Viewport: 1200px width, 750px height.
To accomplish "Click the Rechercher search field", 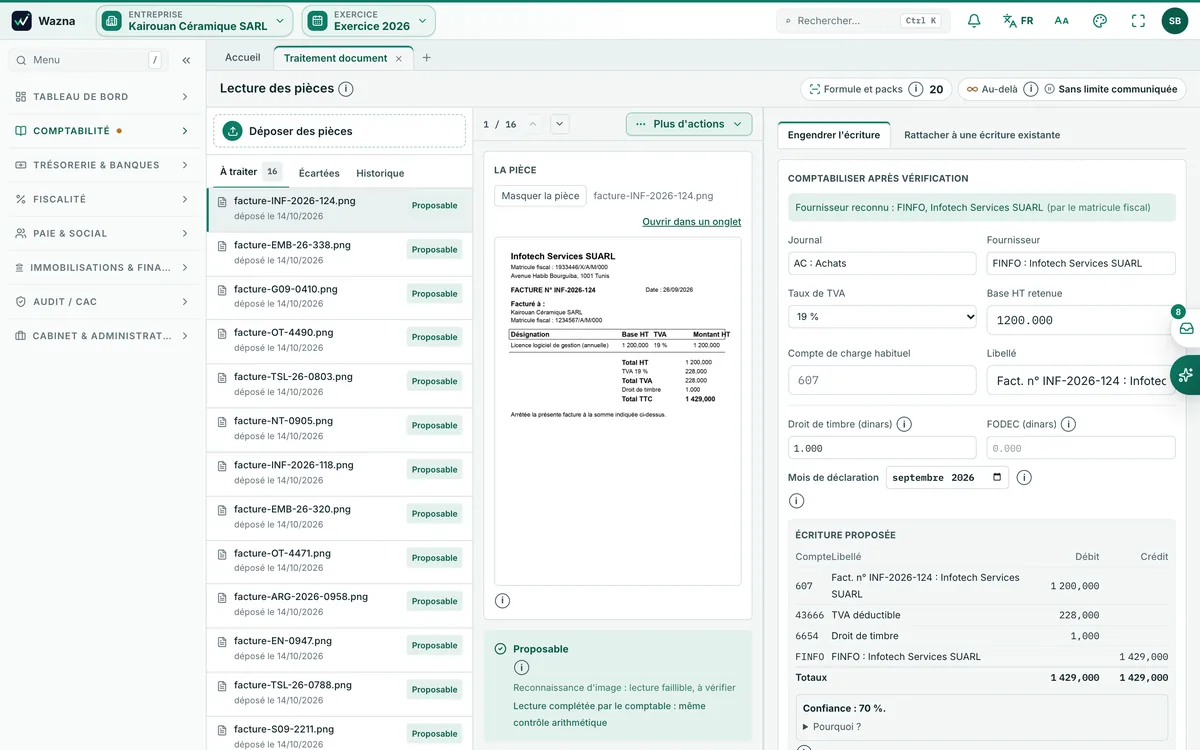I will click(863, 20).
